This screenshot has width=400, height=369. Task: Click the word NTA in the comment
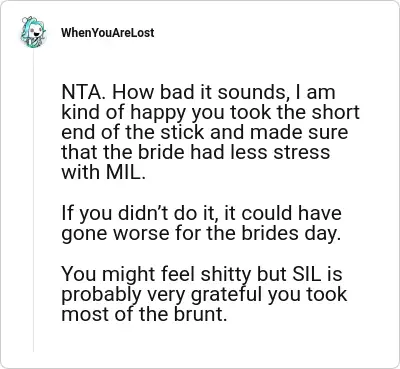[x=82, y=92]
